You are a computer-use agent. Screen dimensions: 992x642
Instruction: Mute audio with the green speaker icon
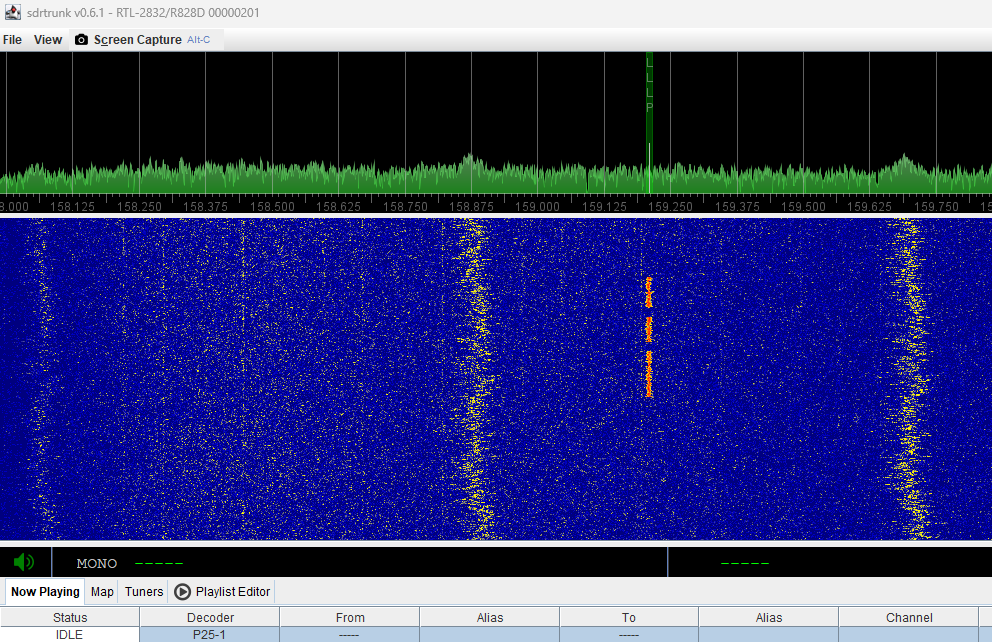24,562
